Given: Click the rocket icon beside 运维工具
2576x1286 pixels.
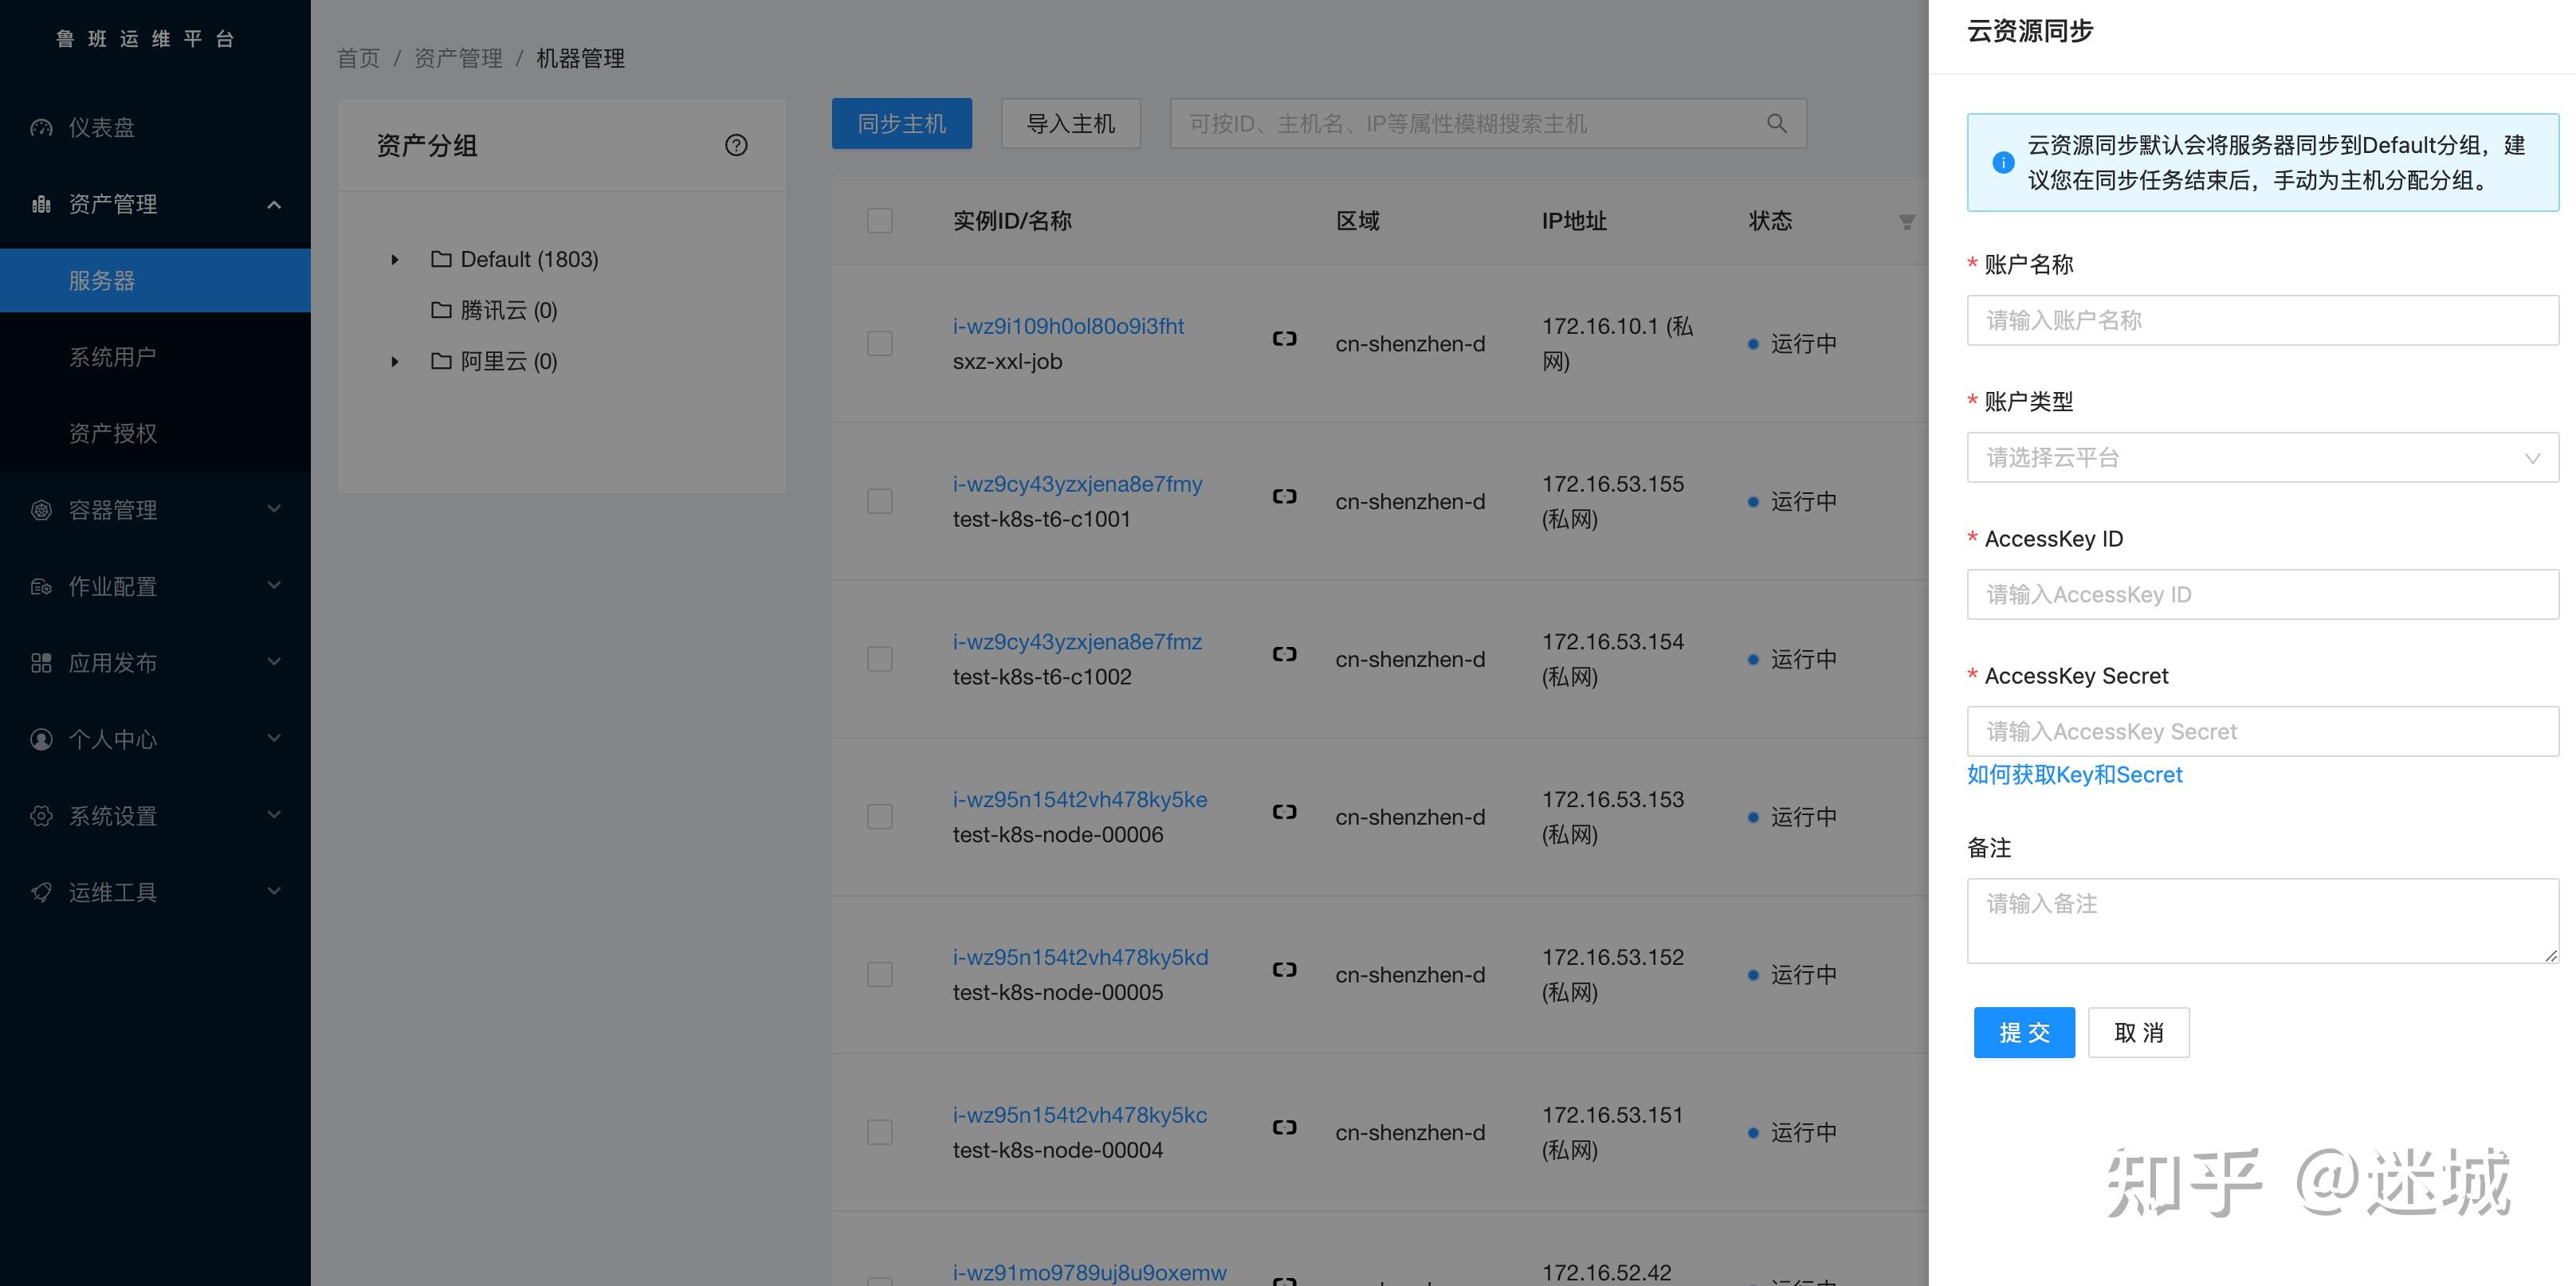Looking at the screenshot, I should click(41, 892).
